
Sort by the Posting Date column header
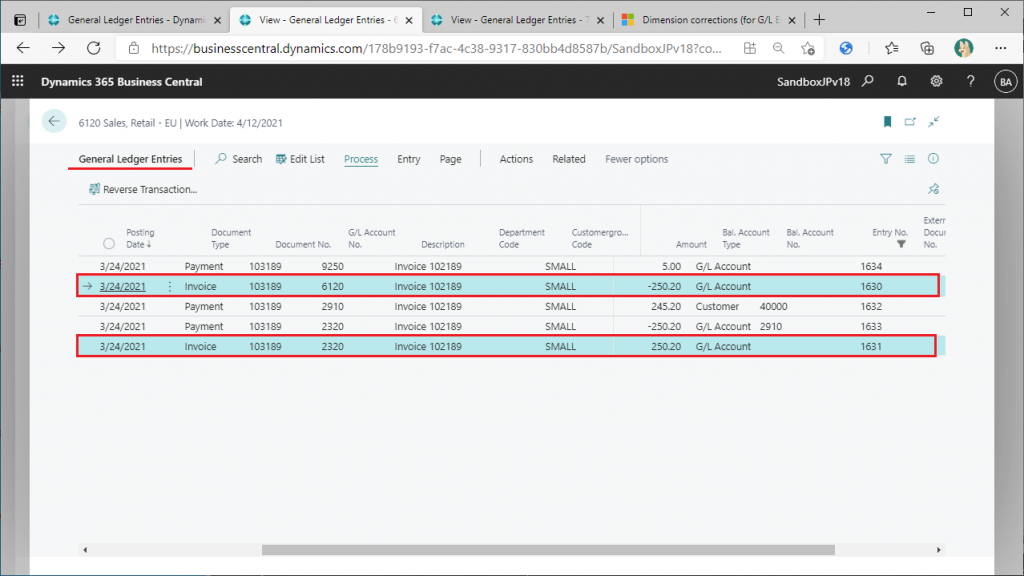140,238
